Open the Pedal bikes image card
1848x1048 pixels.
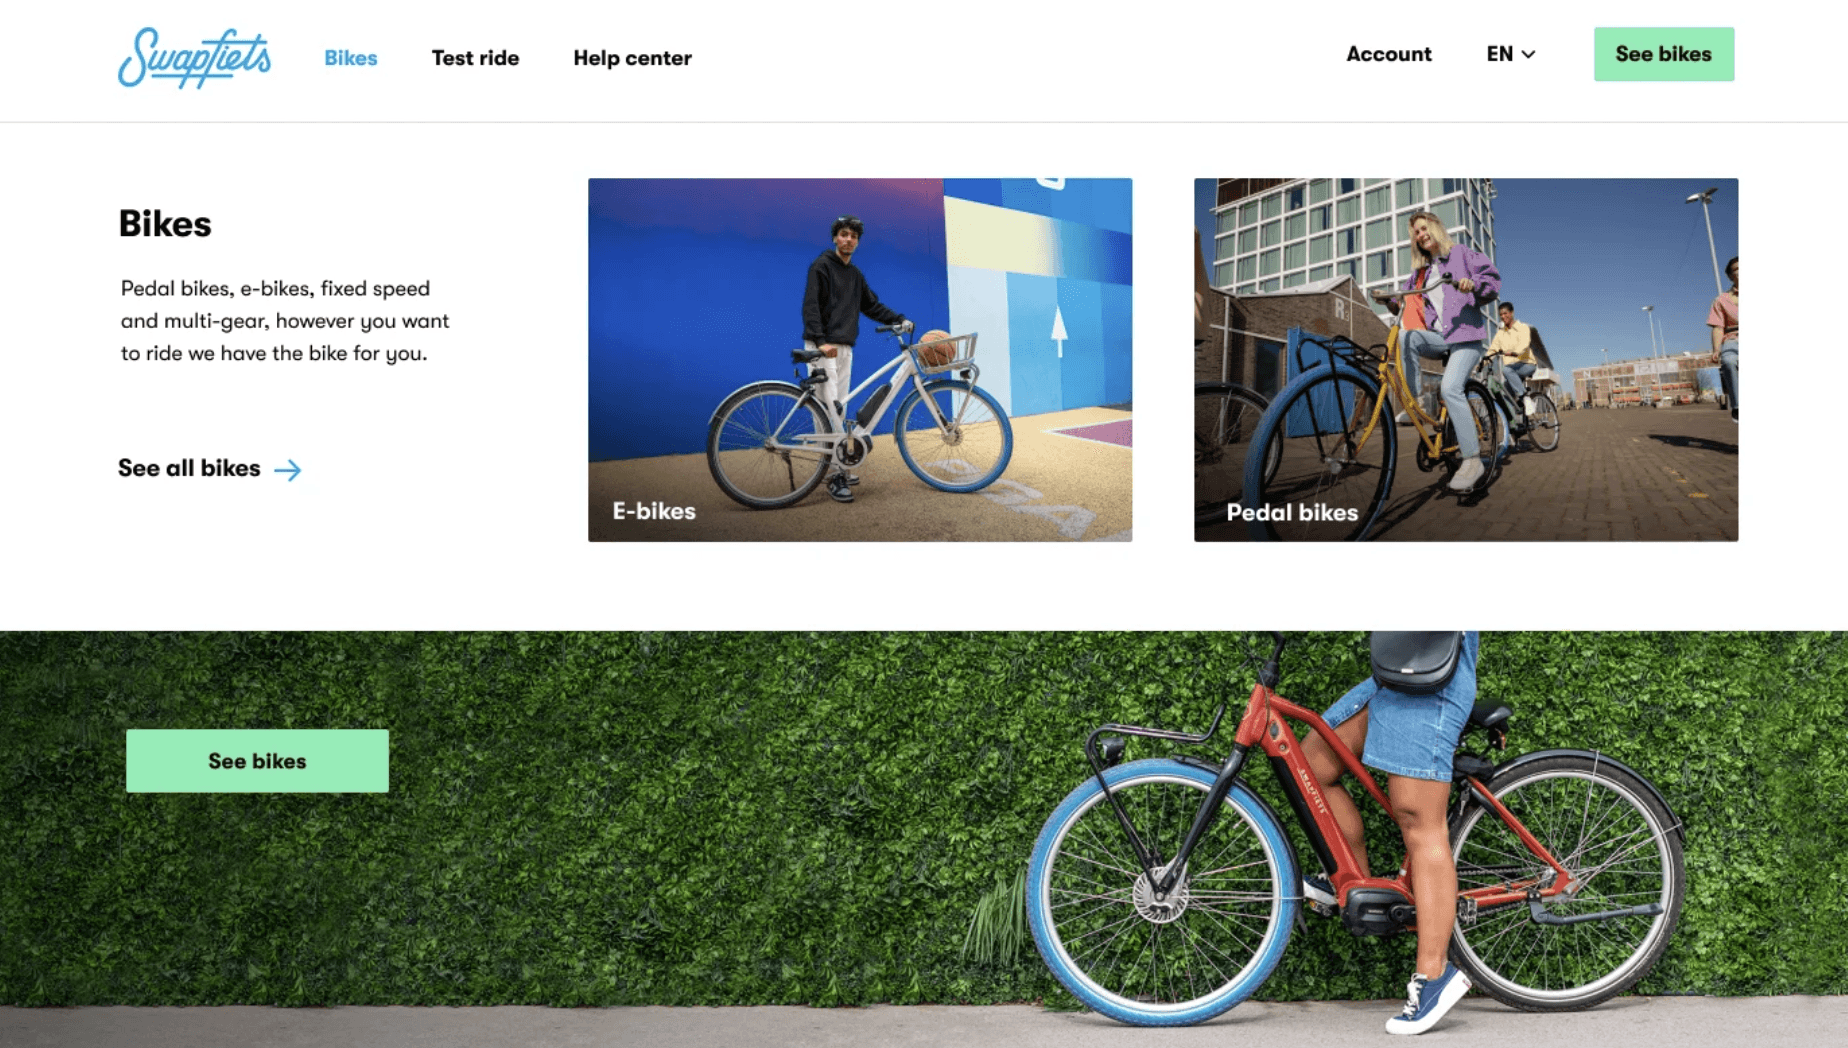pyautogui.click(x=1466, y=360)
